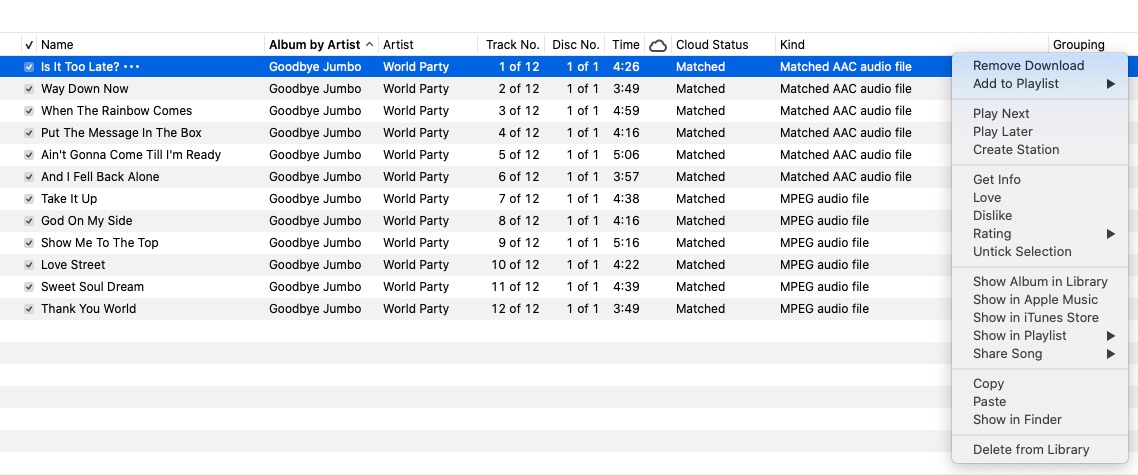Viewport: 1138px width, 475px height.
Task: Click the 7 of 12 track number
Action: pos(519,199)
